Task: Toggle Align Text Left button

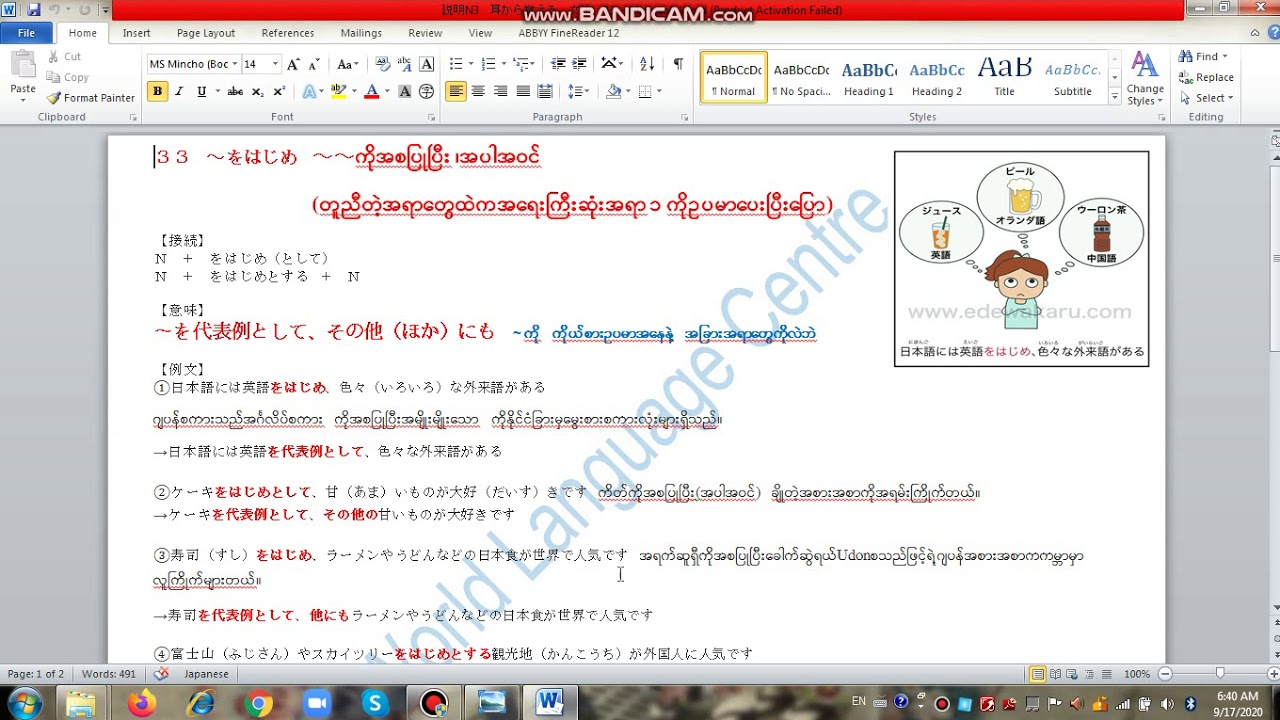Action: (x=456, y=91)
